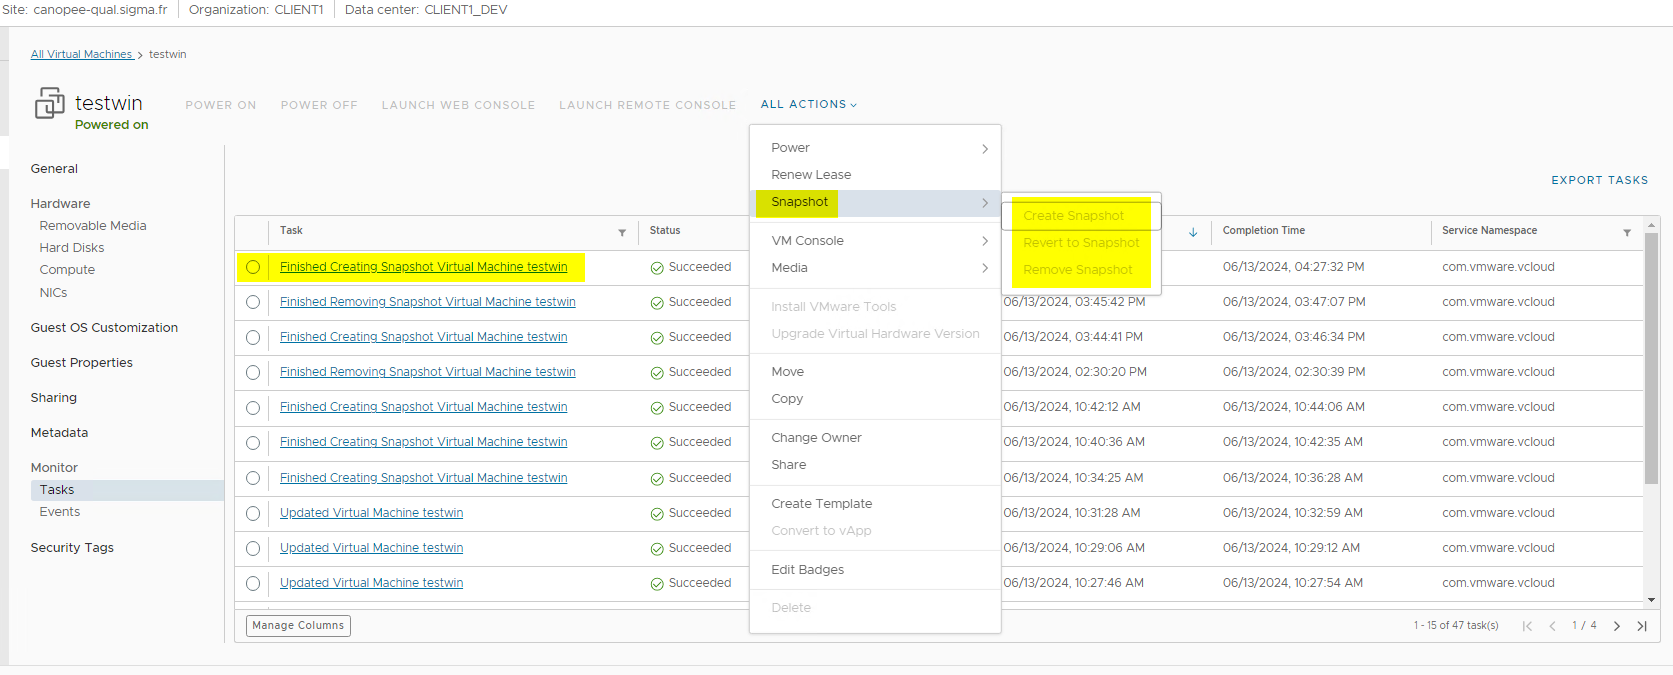Select radio for 10:42:12 AM Creating Snapshot task
The image size is (1673, 675).
tap(253, 408)
